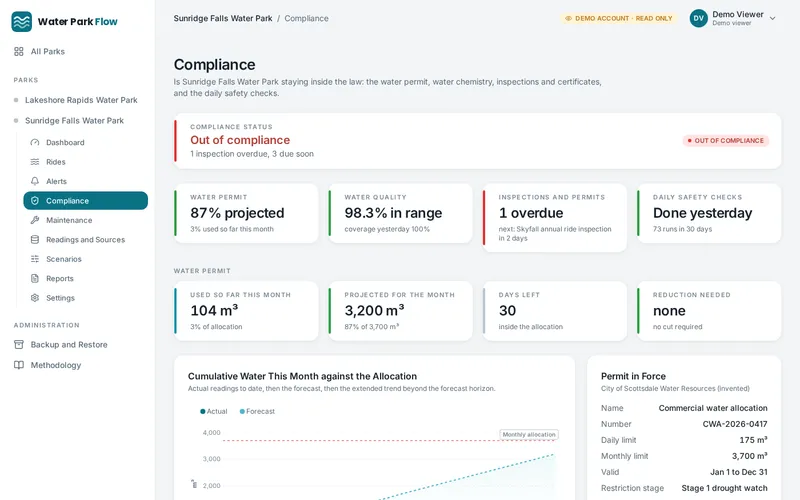Click the Sunridge Falls Water Park breadcrumb
800x500 pixels.
223,18
